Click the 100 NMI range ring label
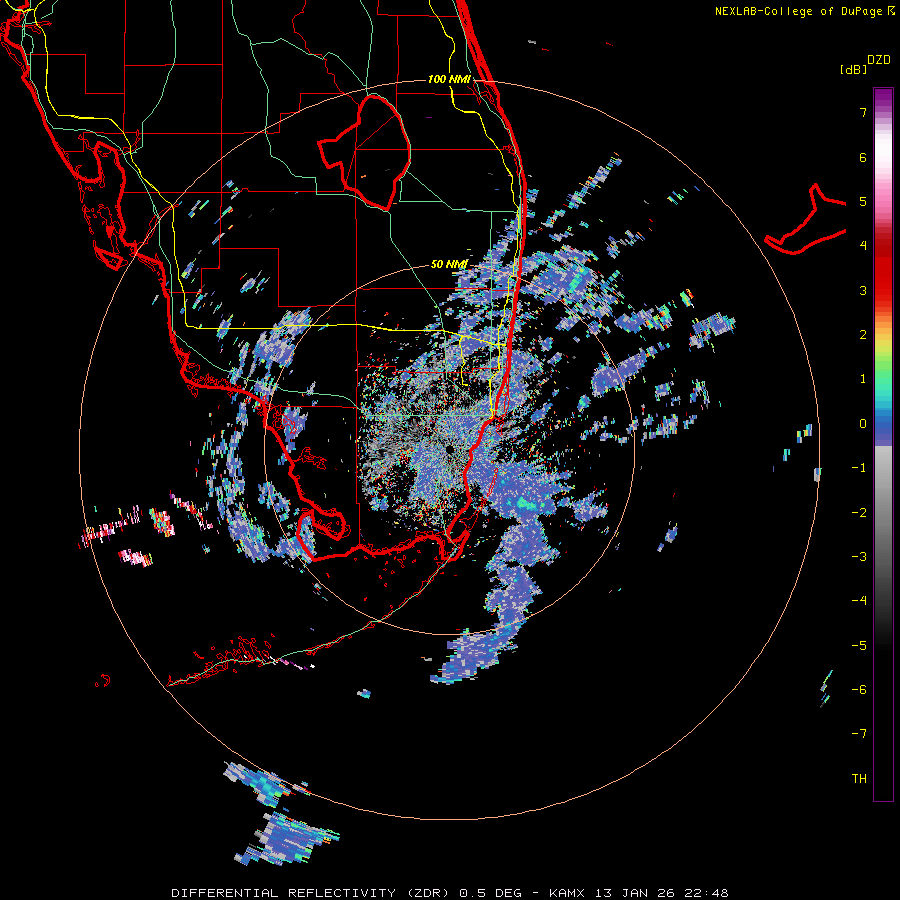 pyautogui.click(x=449, y=79)
